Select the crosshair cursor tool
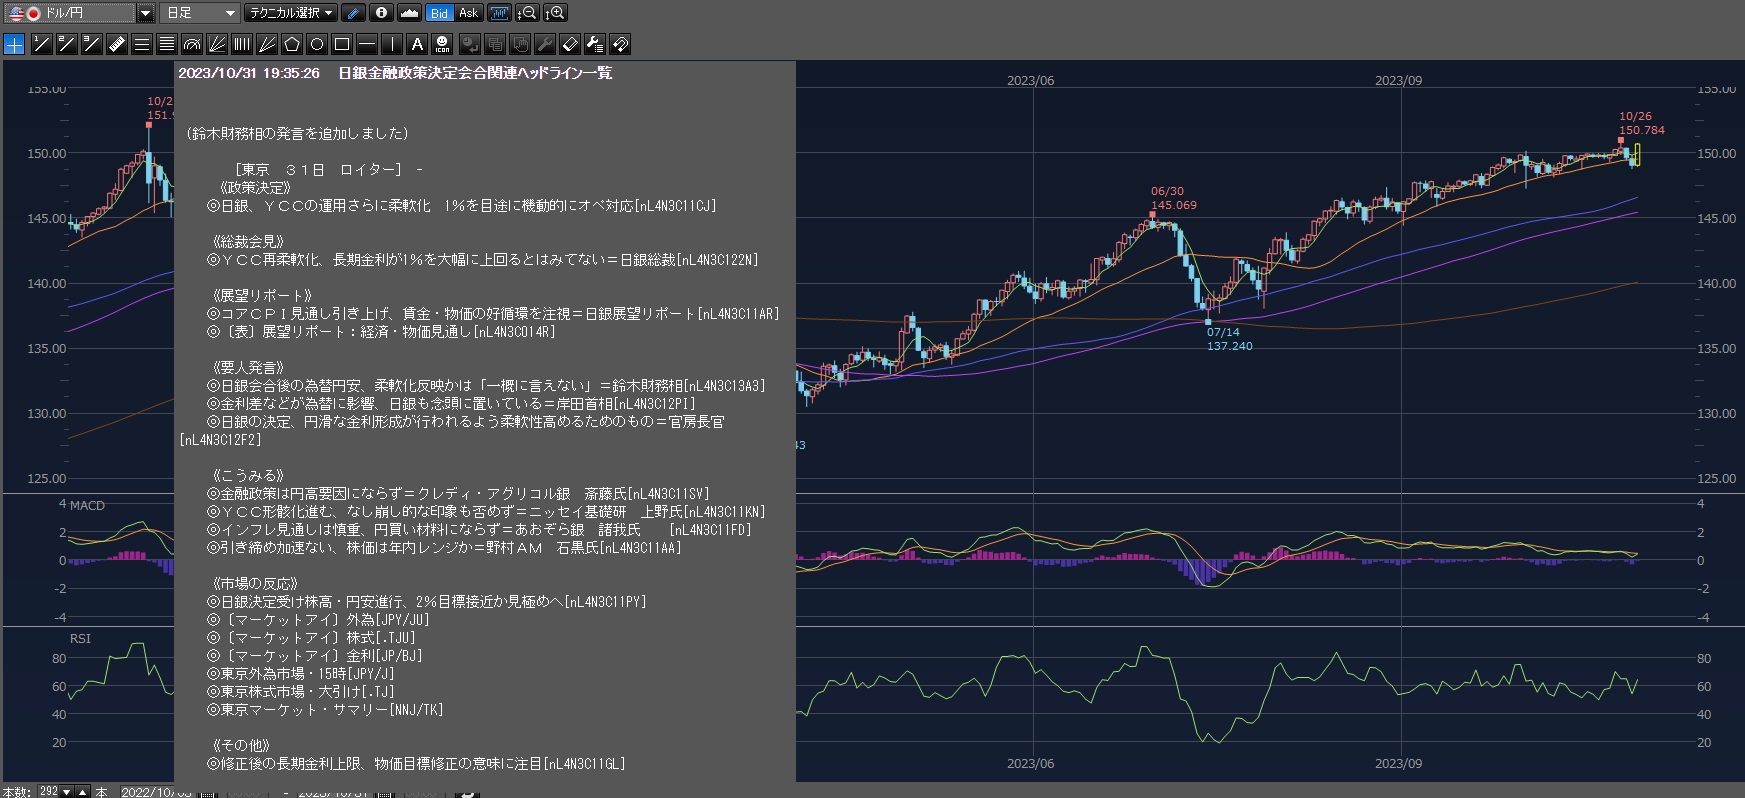Image resolution: width=1745 pixels, height=798 pixels. tap(14, 44)
